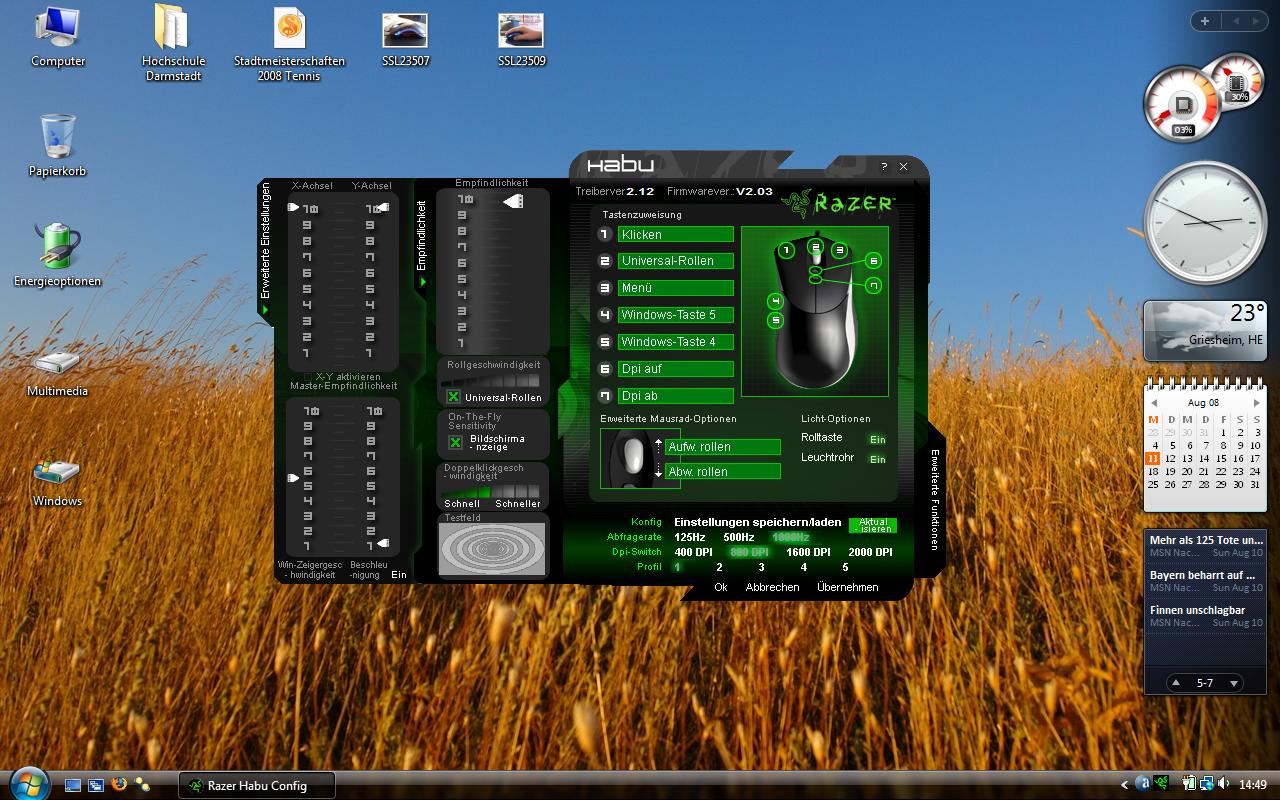
Task: Open the Windows-Taste 5 assignment dropdown
Action: point(676,315)
